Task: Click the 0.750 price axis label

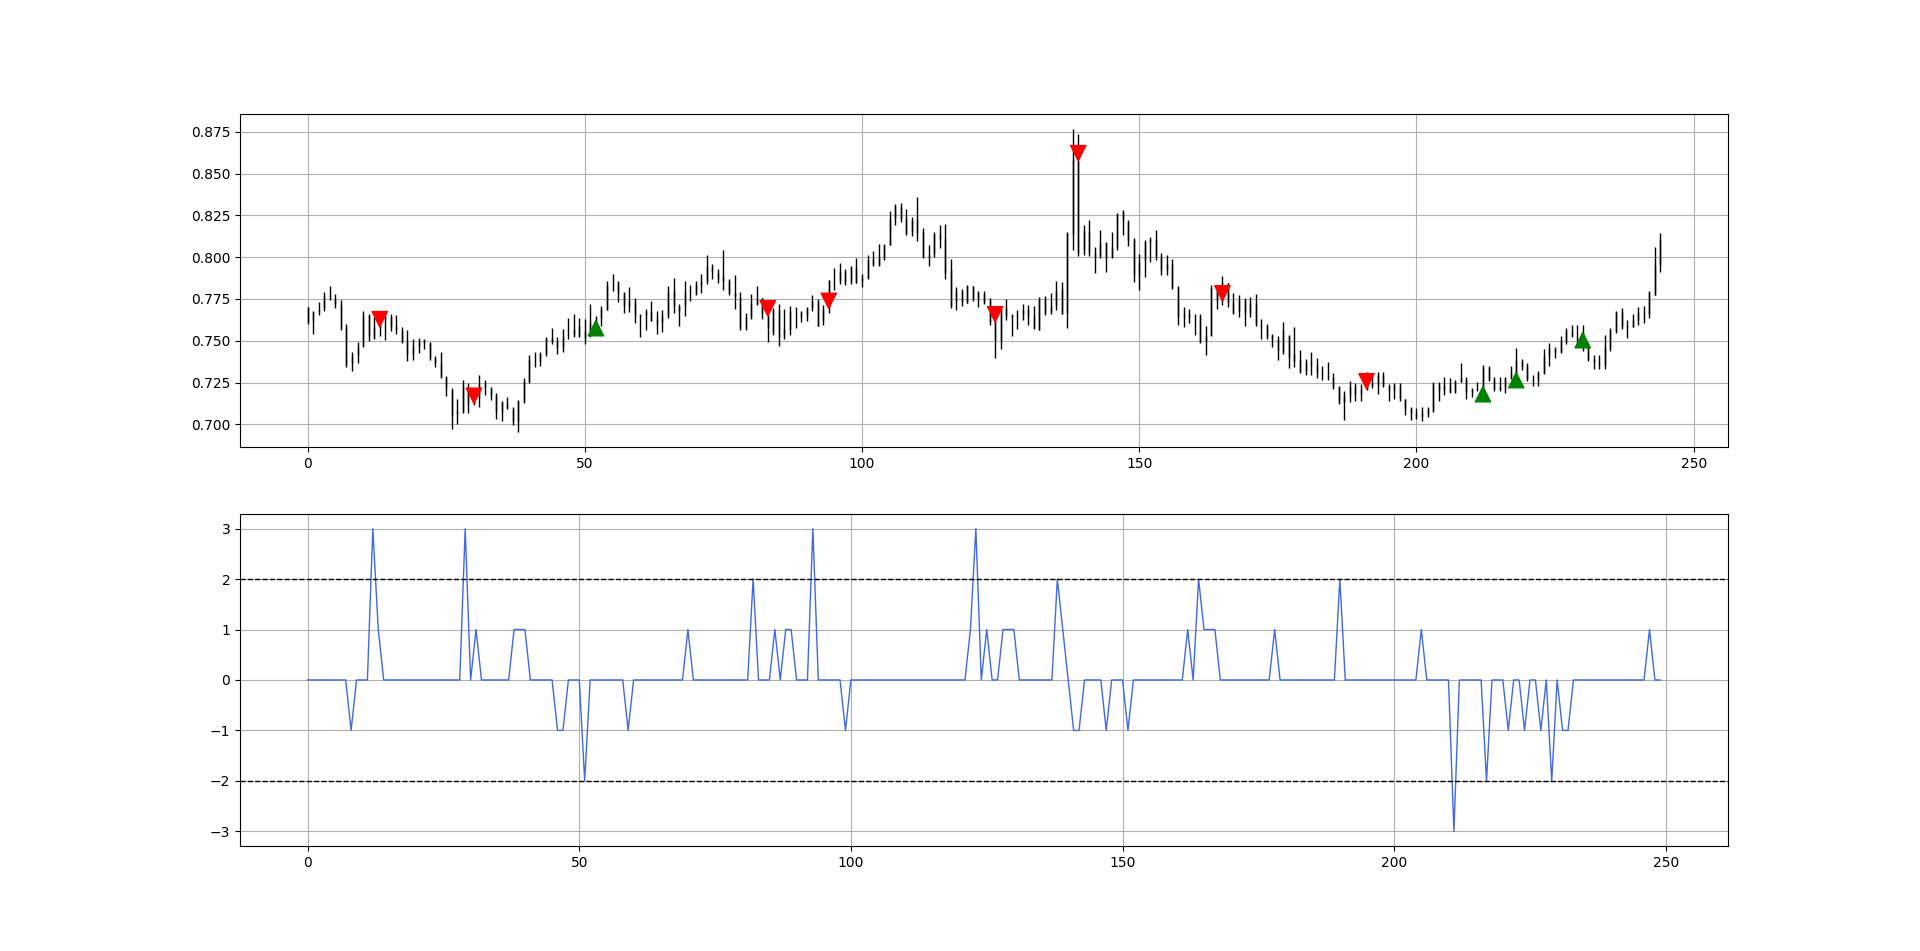Action: coord(211,341)
